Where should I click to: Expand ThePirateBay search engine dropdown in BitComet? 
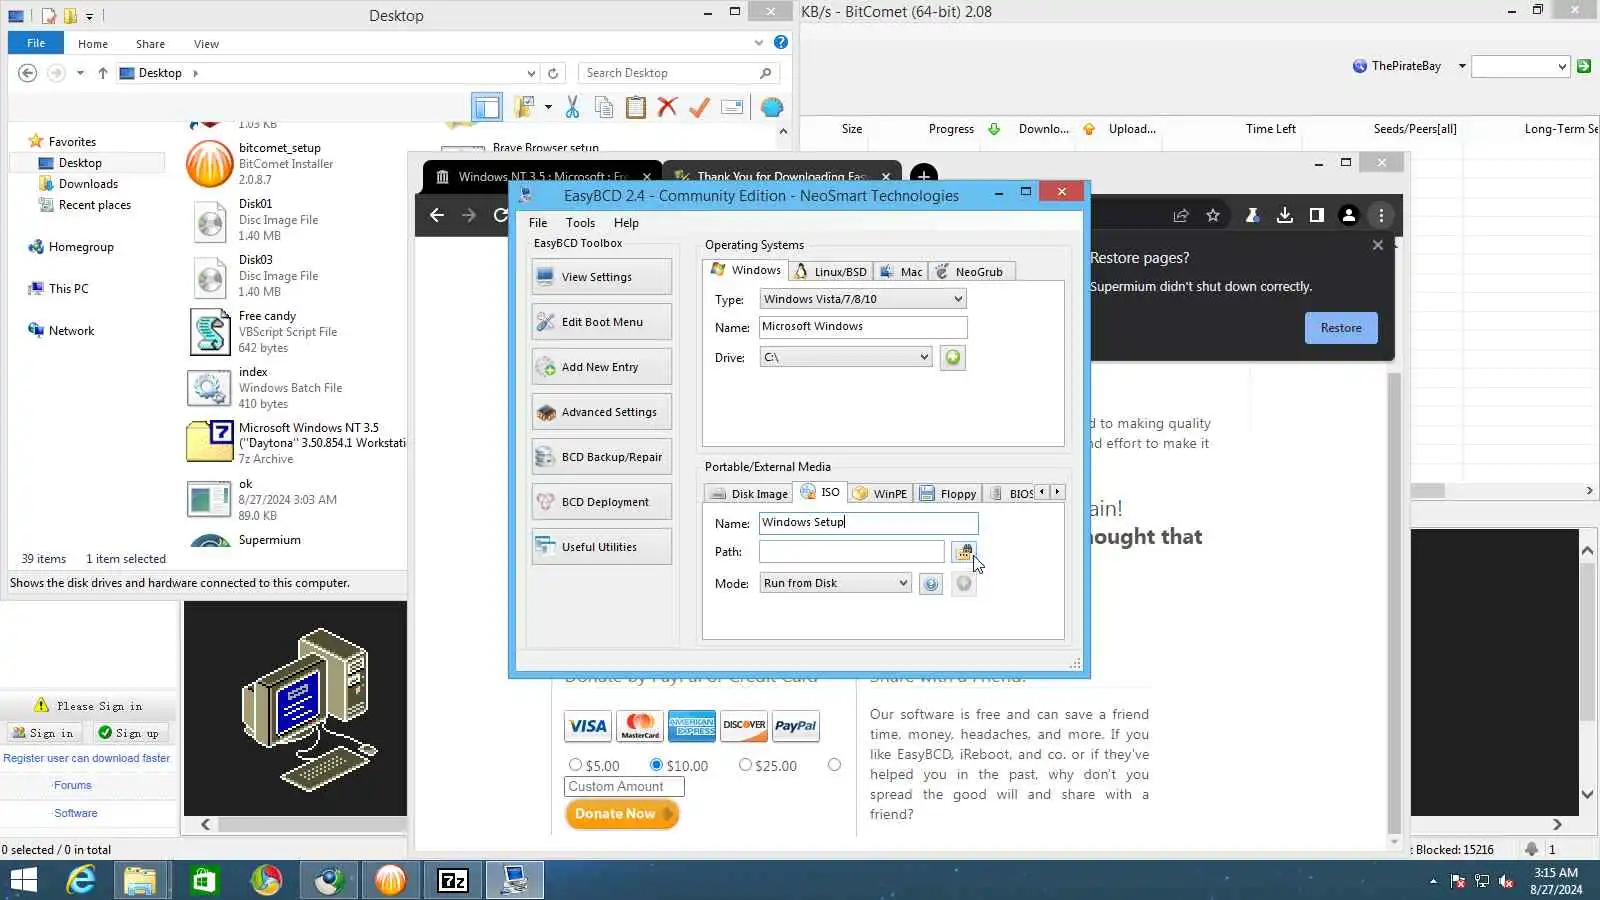pos(1462,66)
